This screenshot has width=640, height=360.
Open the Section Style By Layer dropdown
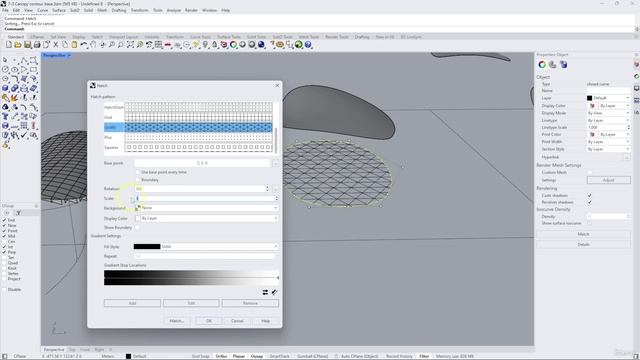pyautogui.click(x=609, y=149)
